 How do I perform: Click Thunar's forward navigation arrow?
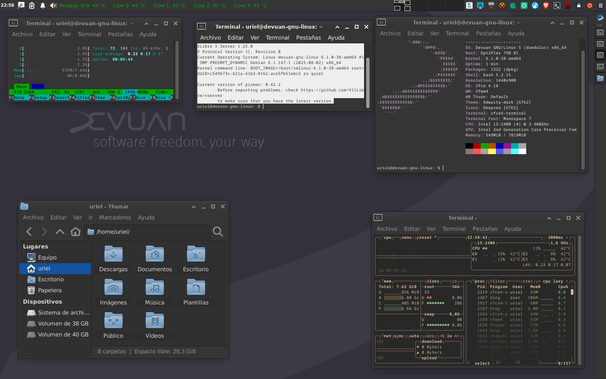44,231
